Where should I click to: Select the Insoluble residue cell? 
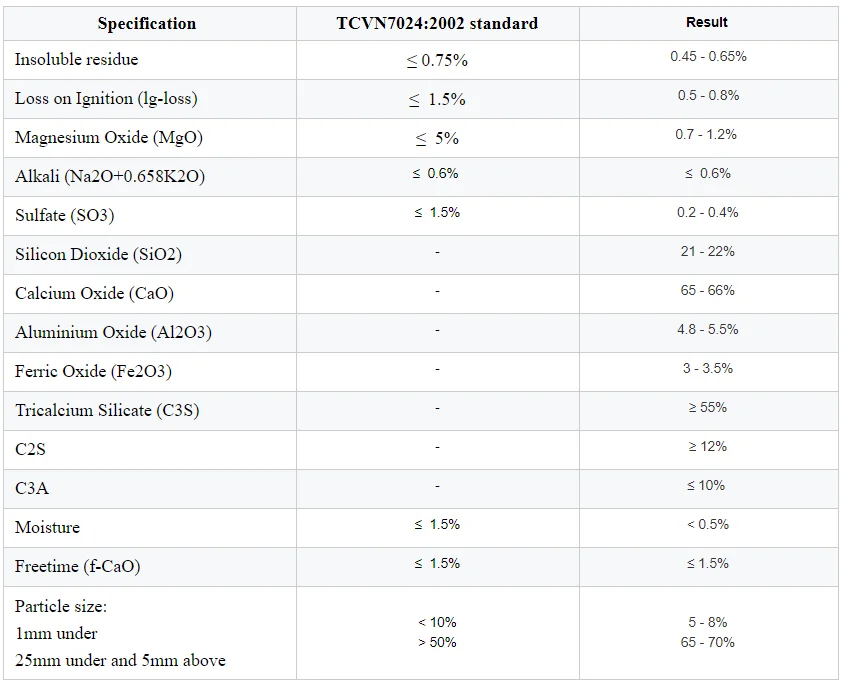tap(77, 60)
